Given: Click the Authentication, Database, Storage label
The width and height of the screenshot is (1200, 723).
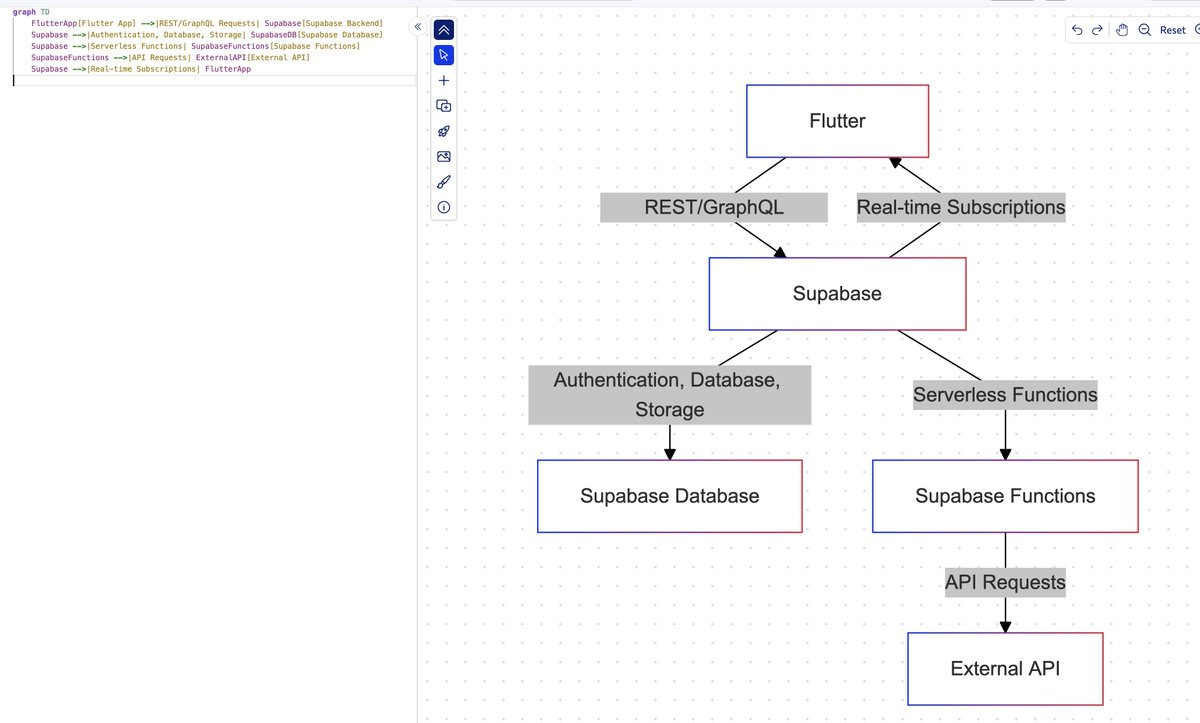Looking at the screenshot, I should (x=670, y=395).
